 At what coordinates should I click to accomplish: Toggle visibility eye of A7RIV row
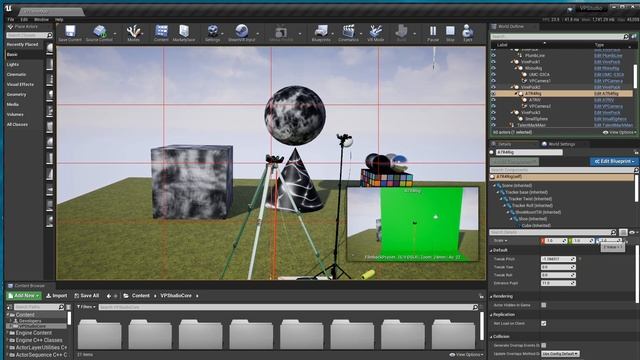[493, 100]
